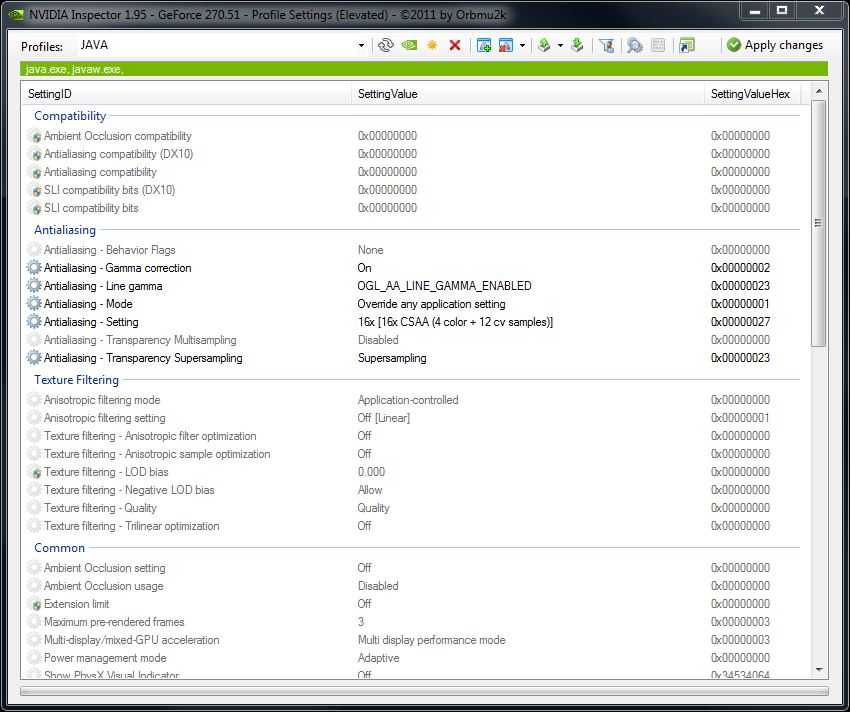Click the value 3 for Maximum pre-rendered frames
The height and width of the screenshot is (712, 850).
pyautogui.click(x=361, y=621)
